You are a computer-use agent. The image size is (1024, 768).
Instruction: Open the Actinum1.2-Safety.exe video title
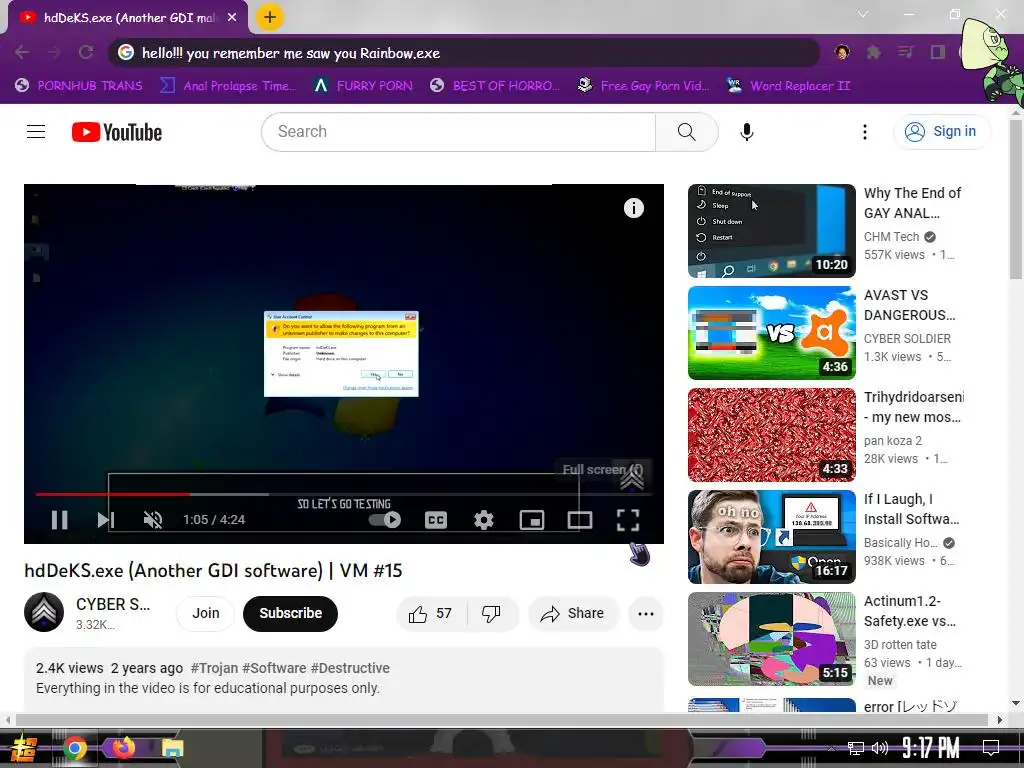pyautogui.click(x=910, y=611)
